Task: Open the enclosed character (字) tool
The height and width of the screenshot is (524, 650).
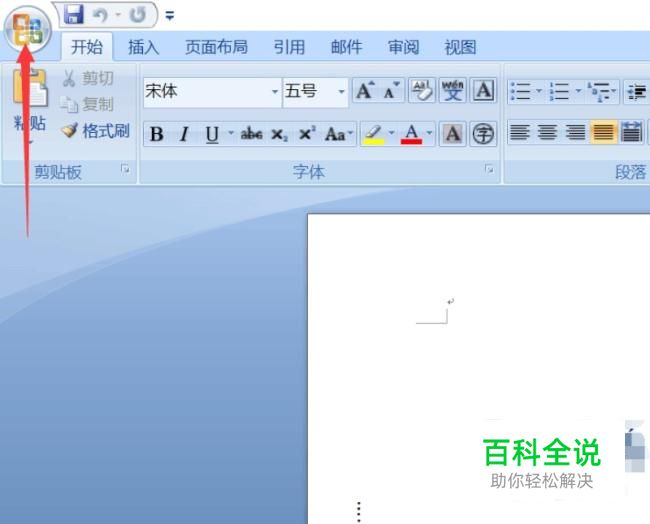Action: pos(483,134)
